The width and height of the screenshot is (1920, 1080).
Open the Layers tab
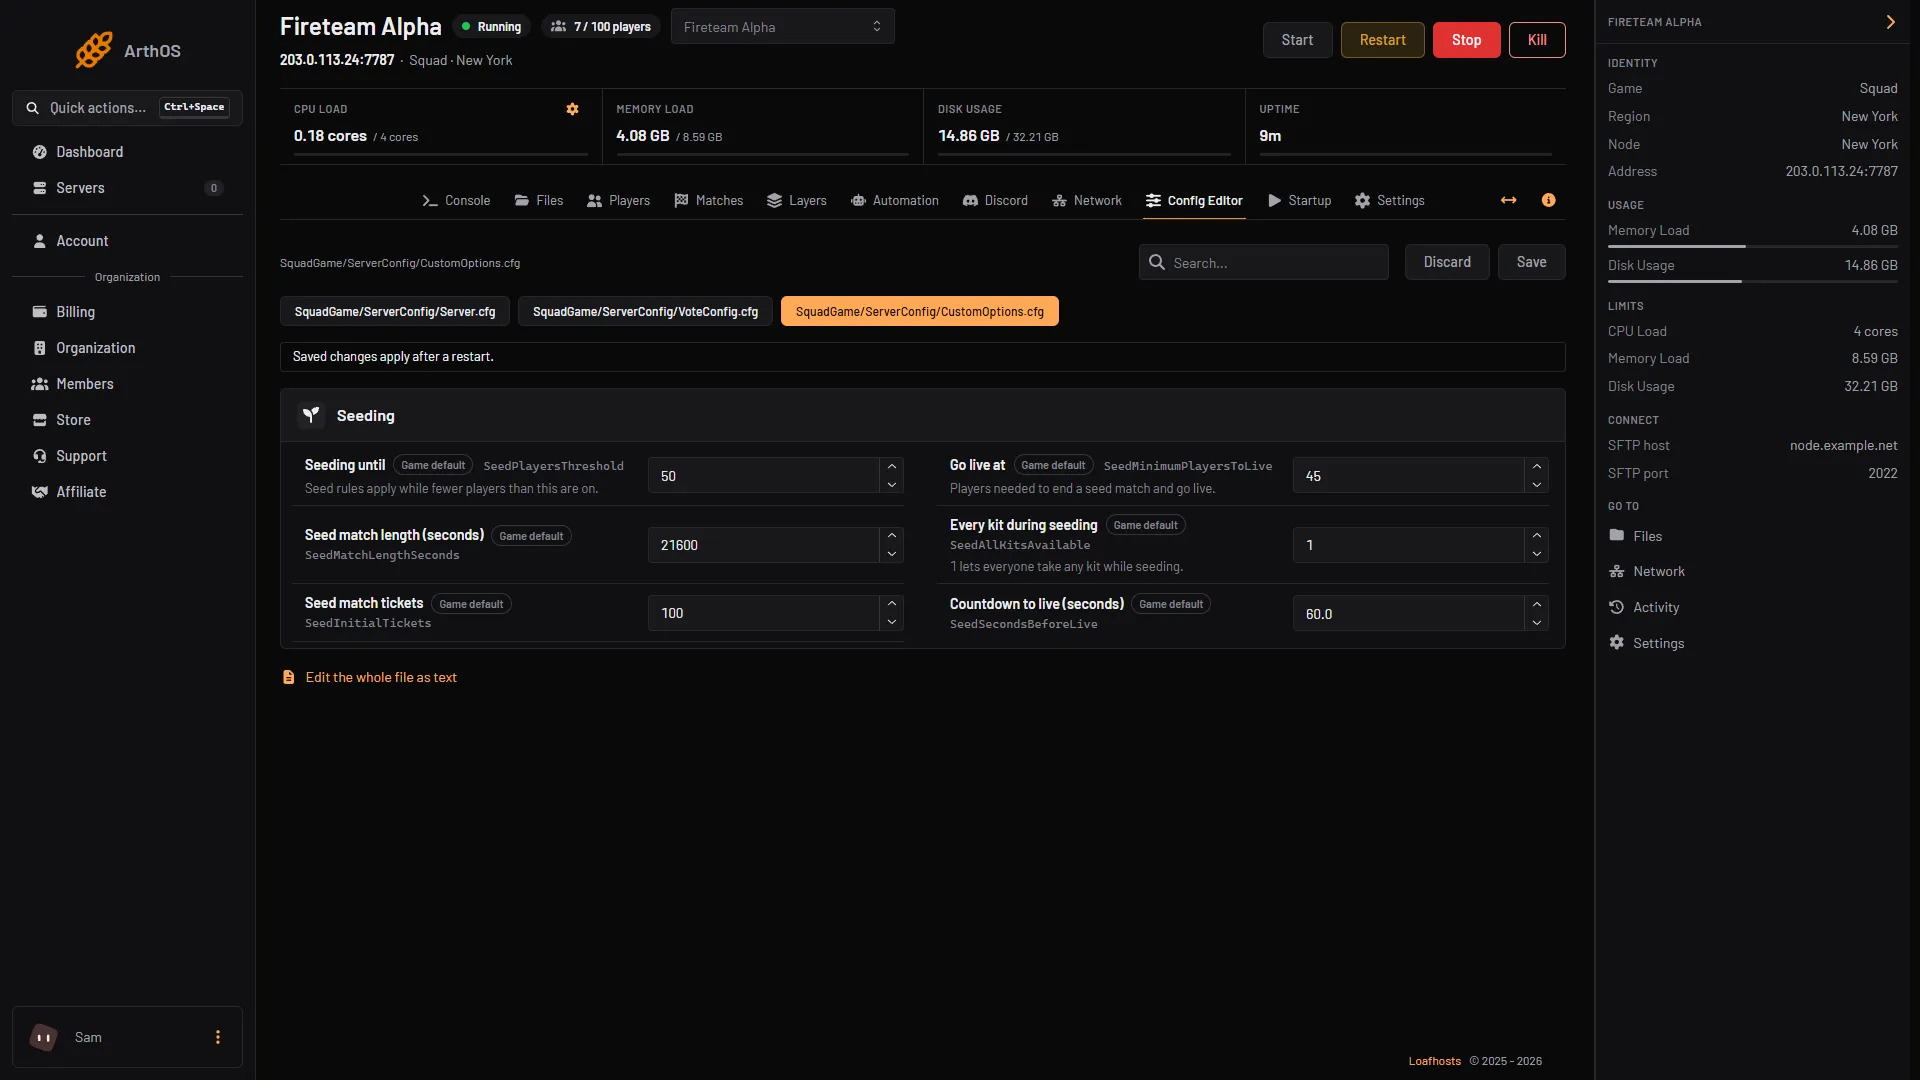797,201
